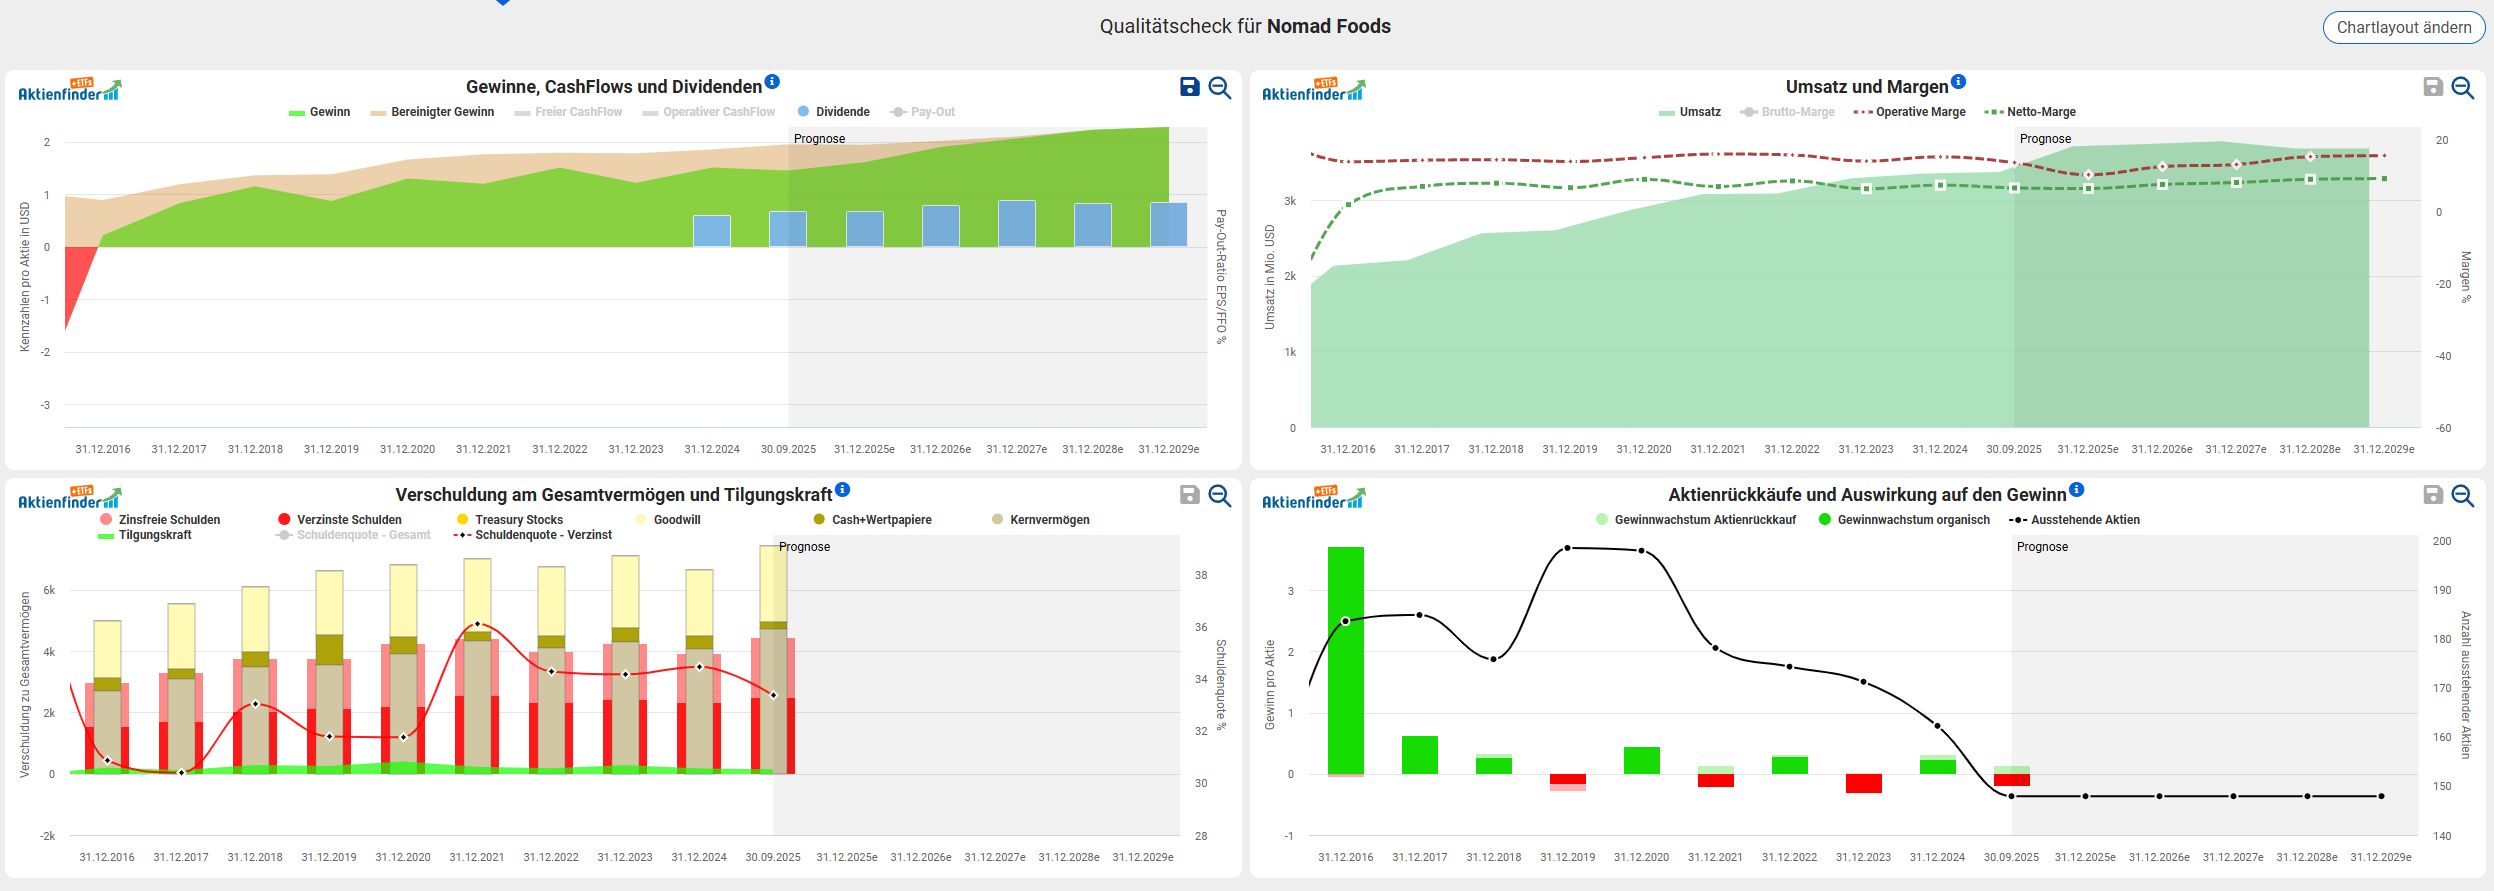This screenshot has height=891, width=2494.
Task: Open info tooltip next to Umsatz und Margen
Action: click(x=1958, y=82)
